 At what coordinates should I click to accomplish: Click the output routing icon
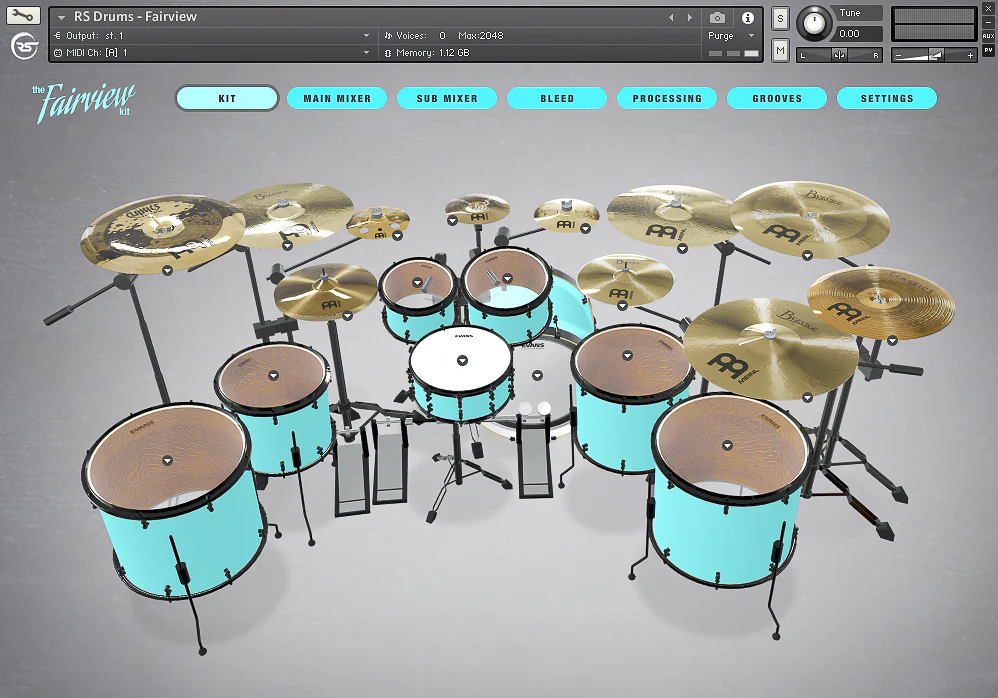58,36
